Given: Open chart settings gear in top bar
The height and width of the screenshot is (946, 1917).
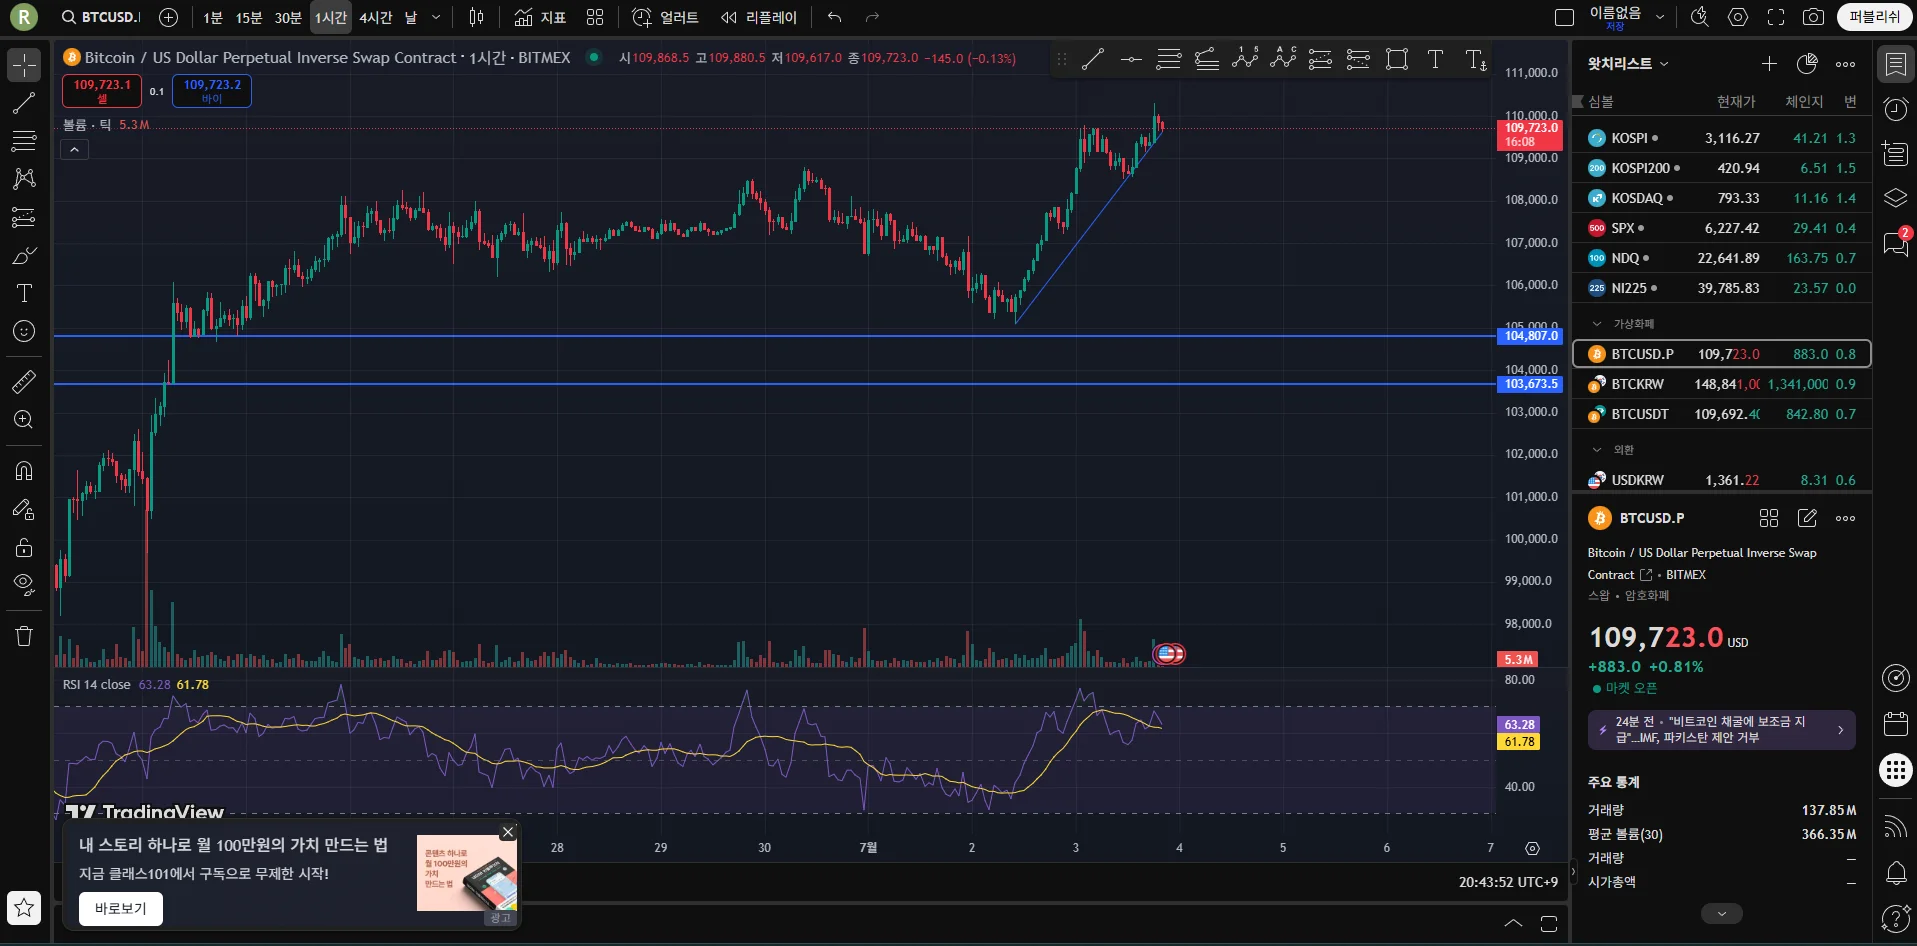Looking at the screenshot, I should [x=1738, y=17].
